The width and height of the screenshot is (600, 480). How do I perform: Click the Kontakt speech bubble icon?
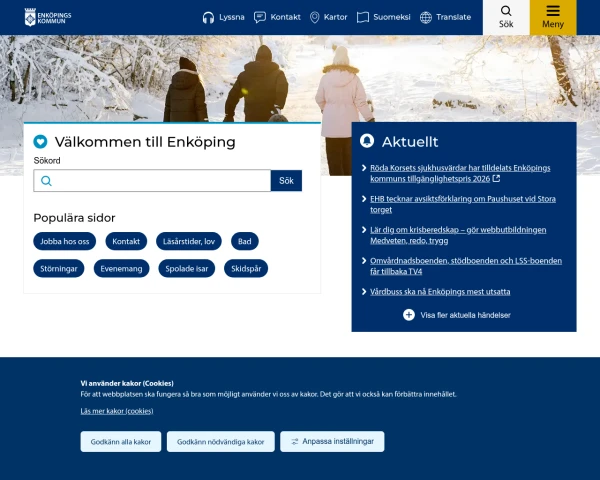260,17
